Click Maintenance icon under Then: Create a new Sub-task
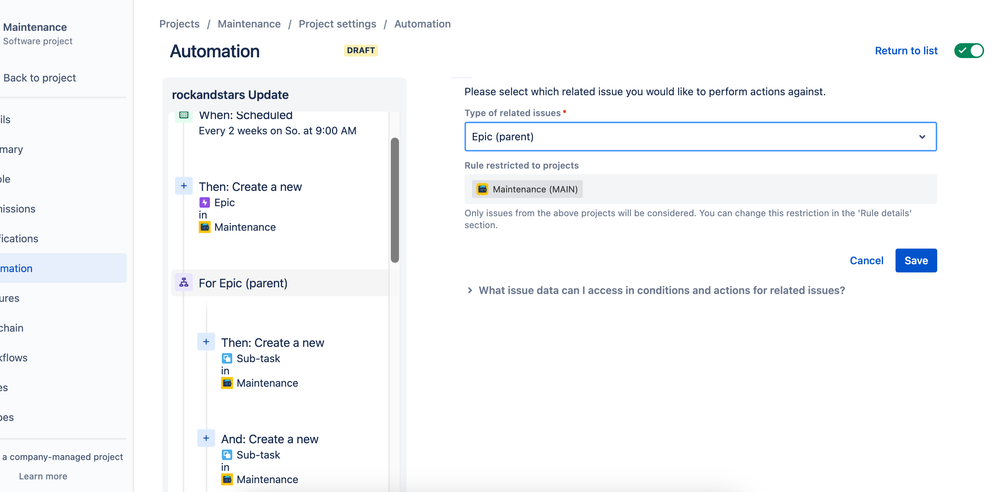This screenshot has height=492, width=999. click(x=227, y=383)
